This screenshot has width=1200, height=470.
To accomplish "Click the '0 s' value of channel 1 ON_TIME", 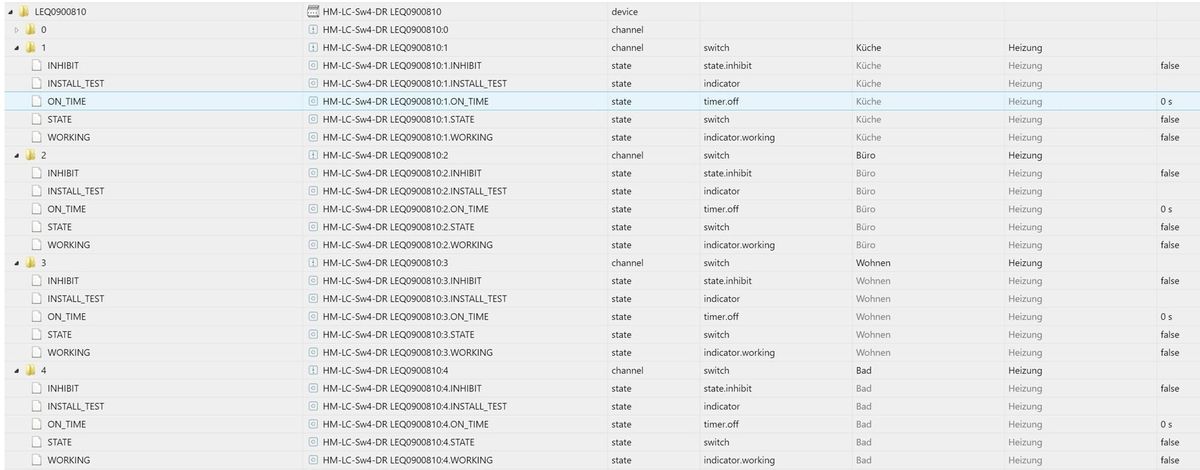I will click(1166, 101).
